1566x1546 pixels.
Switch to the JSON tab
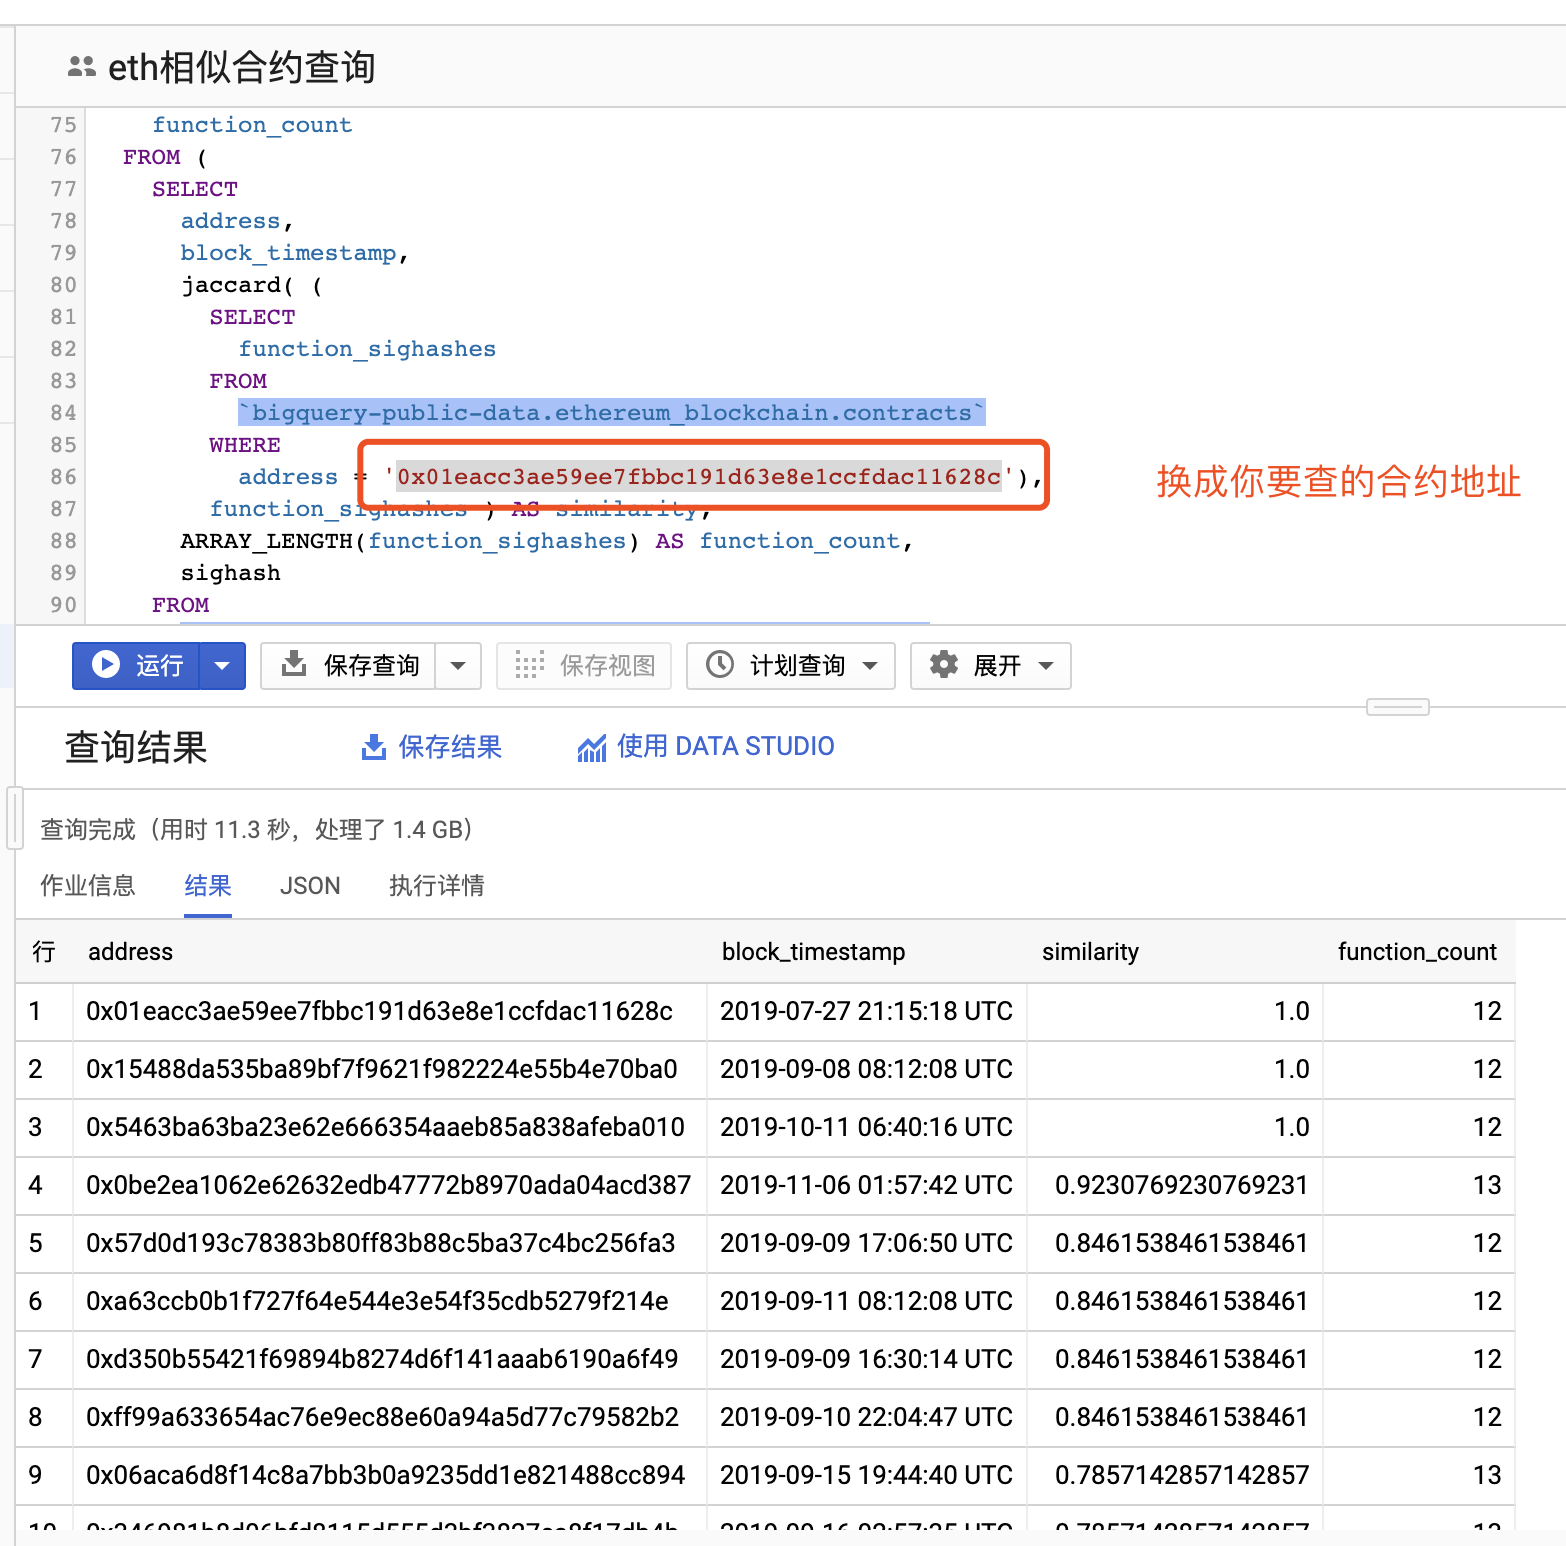pos(310,886)
